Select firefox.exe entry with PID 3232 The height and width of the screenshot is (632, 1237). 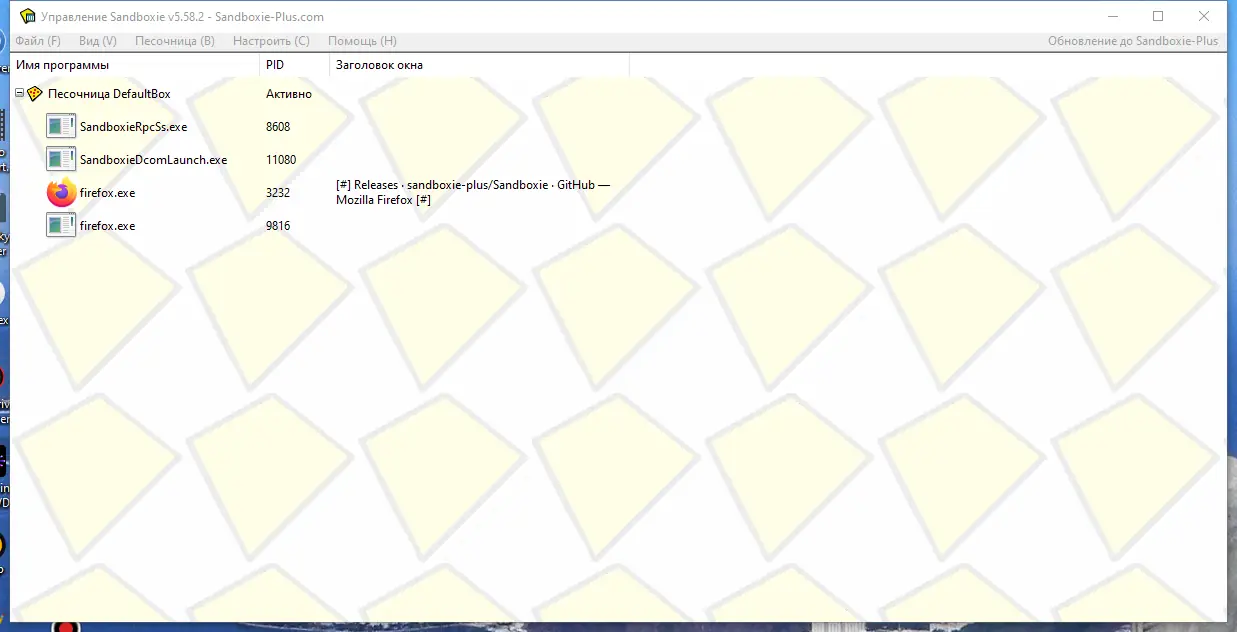tap(107, 193)
